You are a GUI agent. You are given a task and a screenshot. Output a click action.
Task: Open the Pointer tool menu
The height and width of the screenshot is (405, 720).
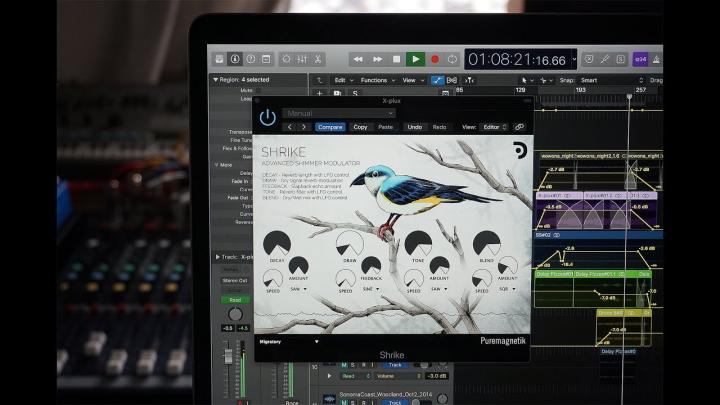click(x=527, y=80)
